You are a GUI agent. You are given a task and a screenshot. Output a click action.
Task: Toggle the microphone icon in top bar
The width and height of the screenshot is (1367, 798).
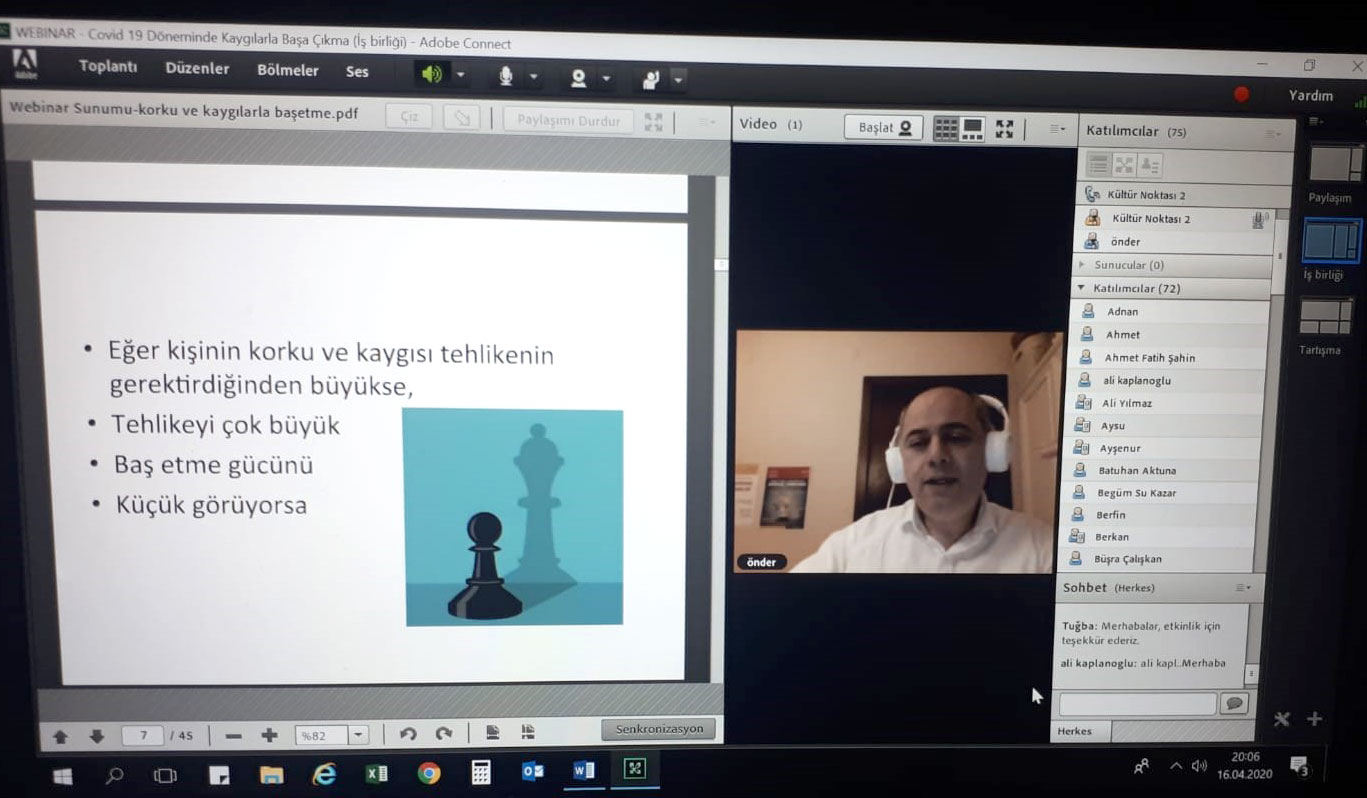506,76
